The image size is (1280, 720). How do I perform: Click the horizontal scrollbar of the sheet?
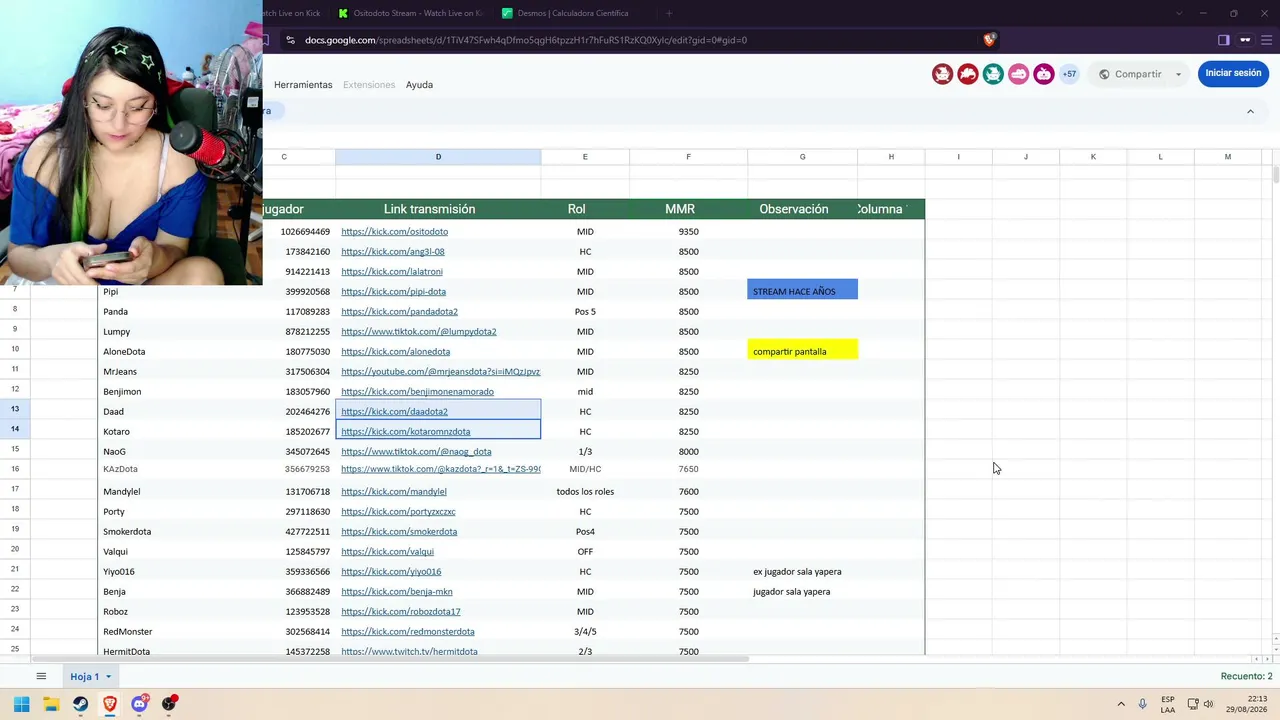390,659
